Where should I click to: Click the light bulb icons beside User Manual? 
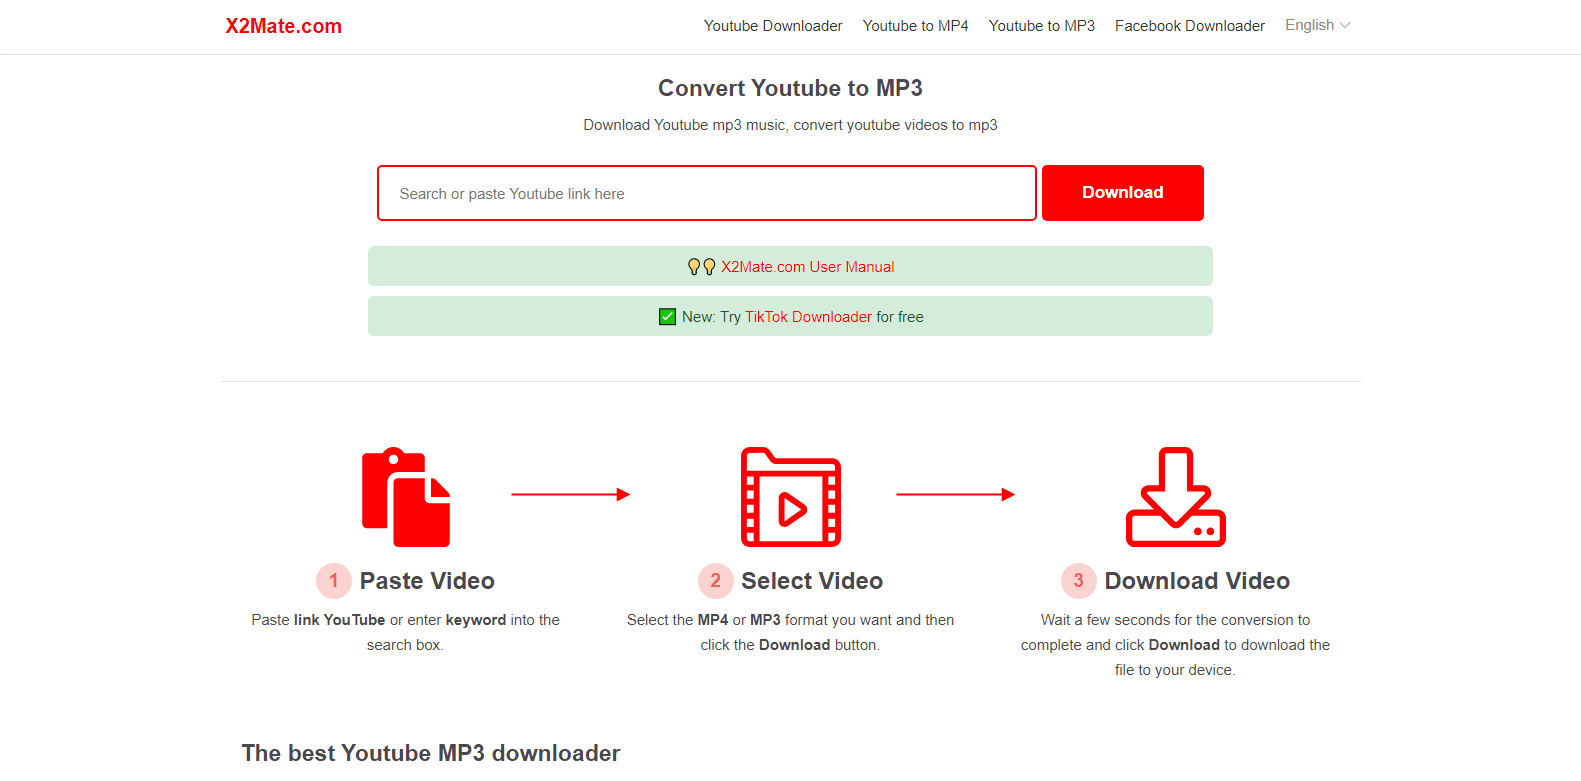pos(702,267)
